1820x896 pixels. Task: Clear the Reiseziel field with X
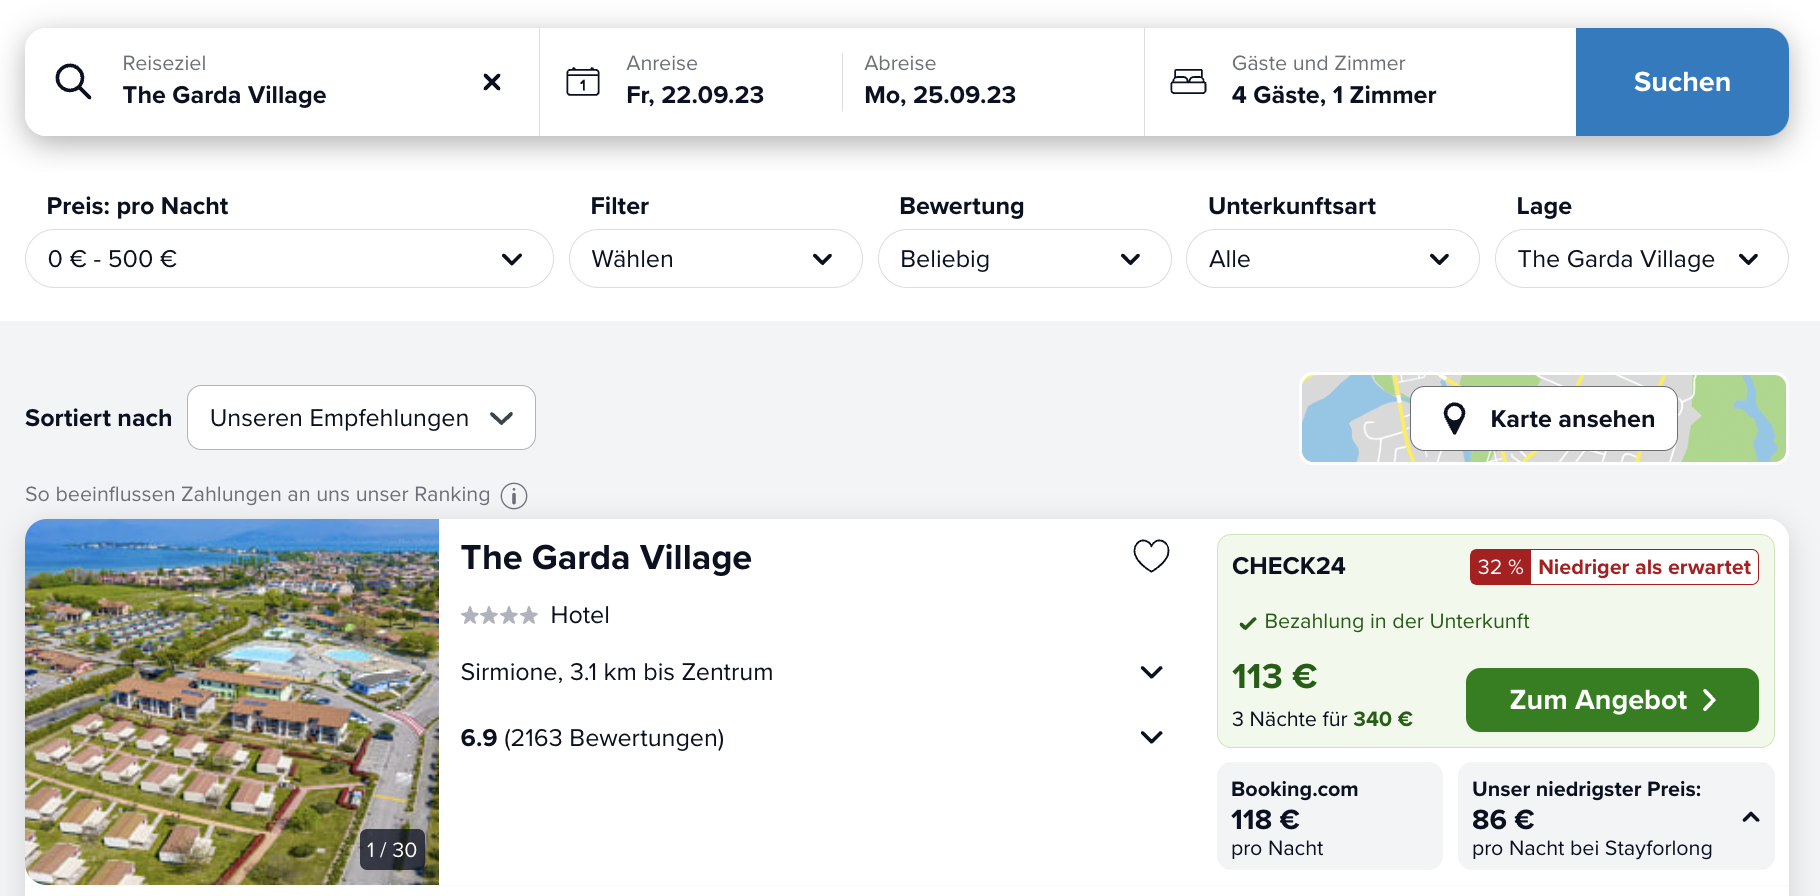pyautogui.click(x=492, y=82)
